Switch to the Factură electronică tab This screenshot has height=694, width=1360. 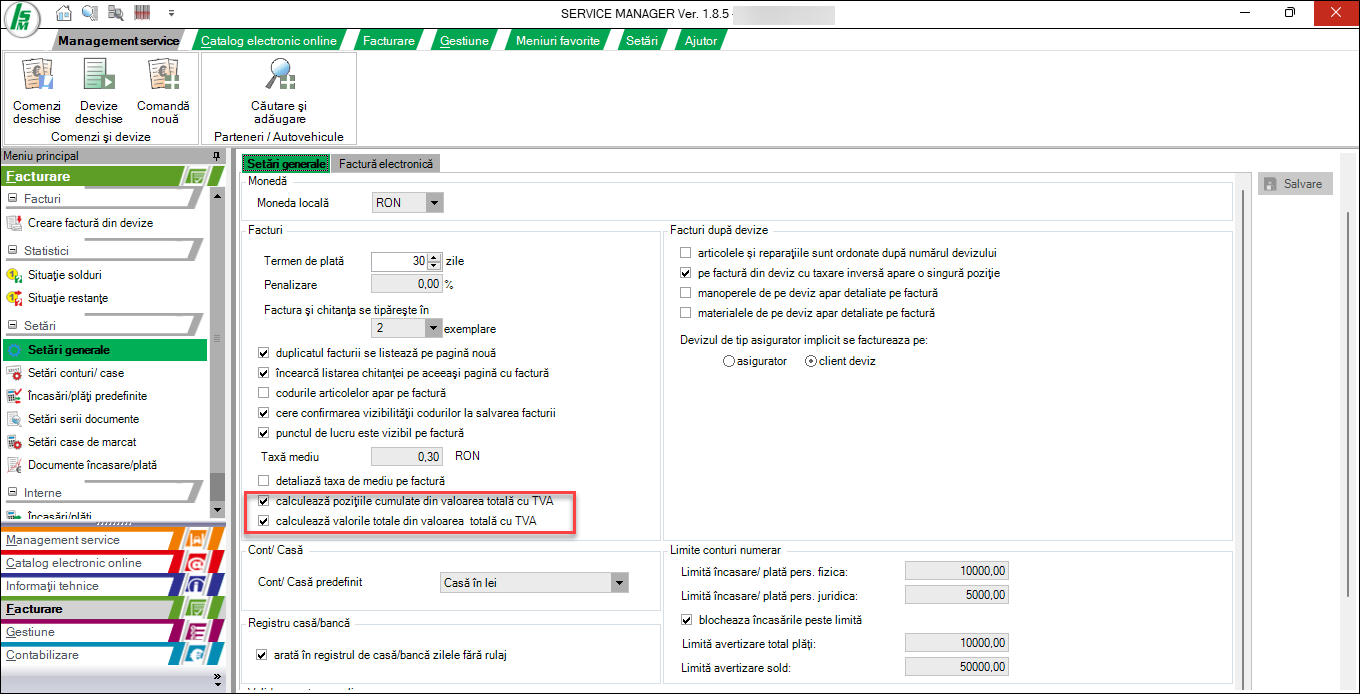coord(385,163)
